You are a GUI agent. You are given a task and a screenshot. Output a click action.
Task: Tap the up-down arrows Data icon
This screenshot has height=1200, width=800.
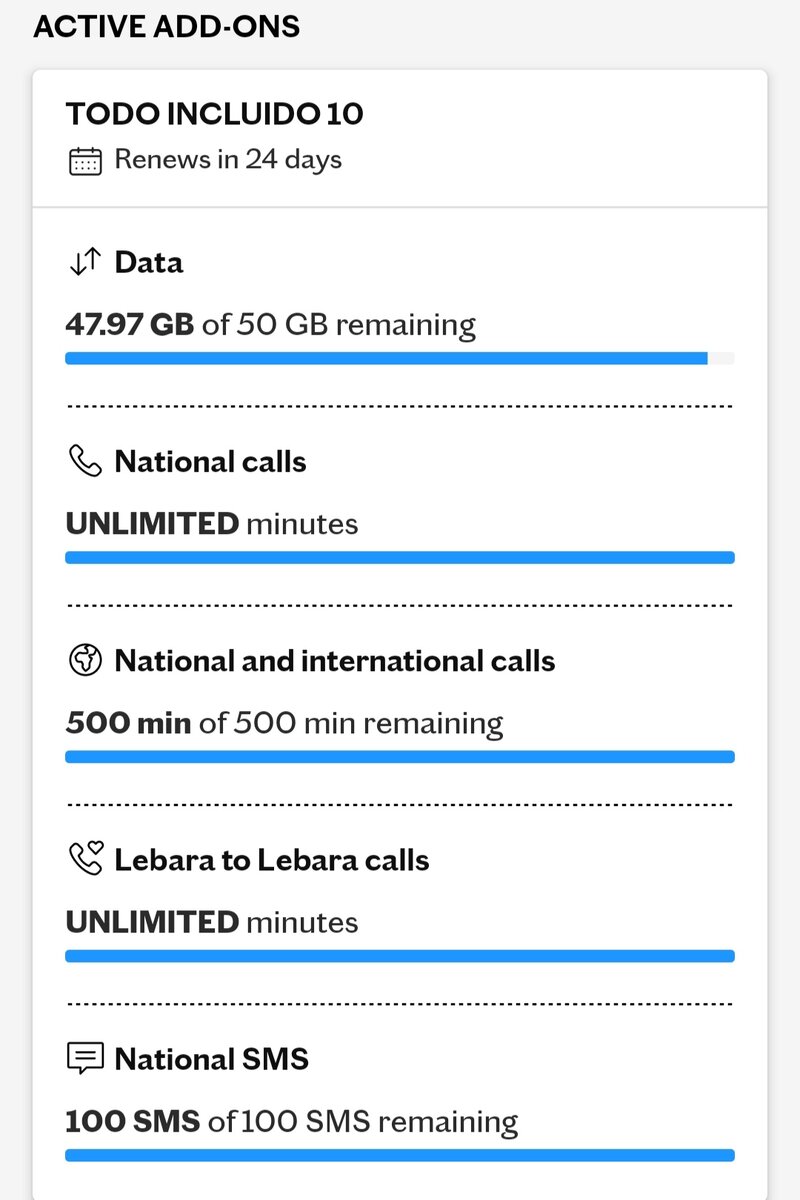tap(85, 263)
